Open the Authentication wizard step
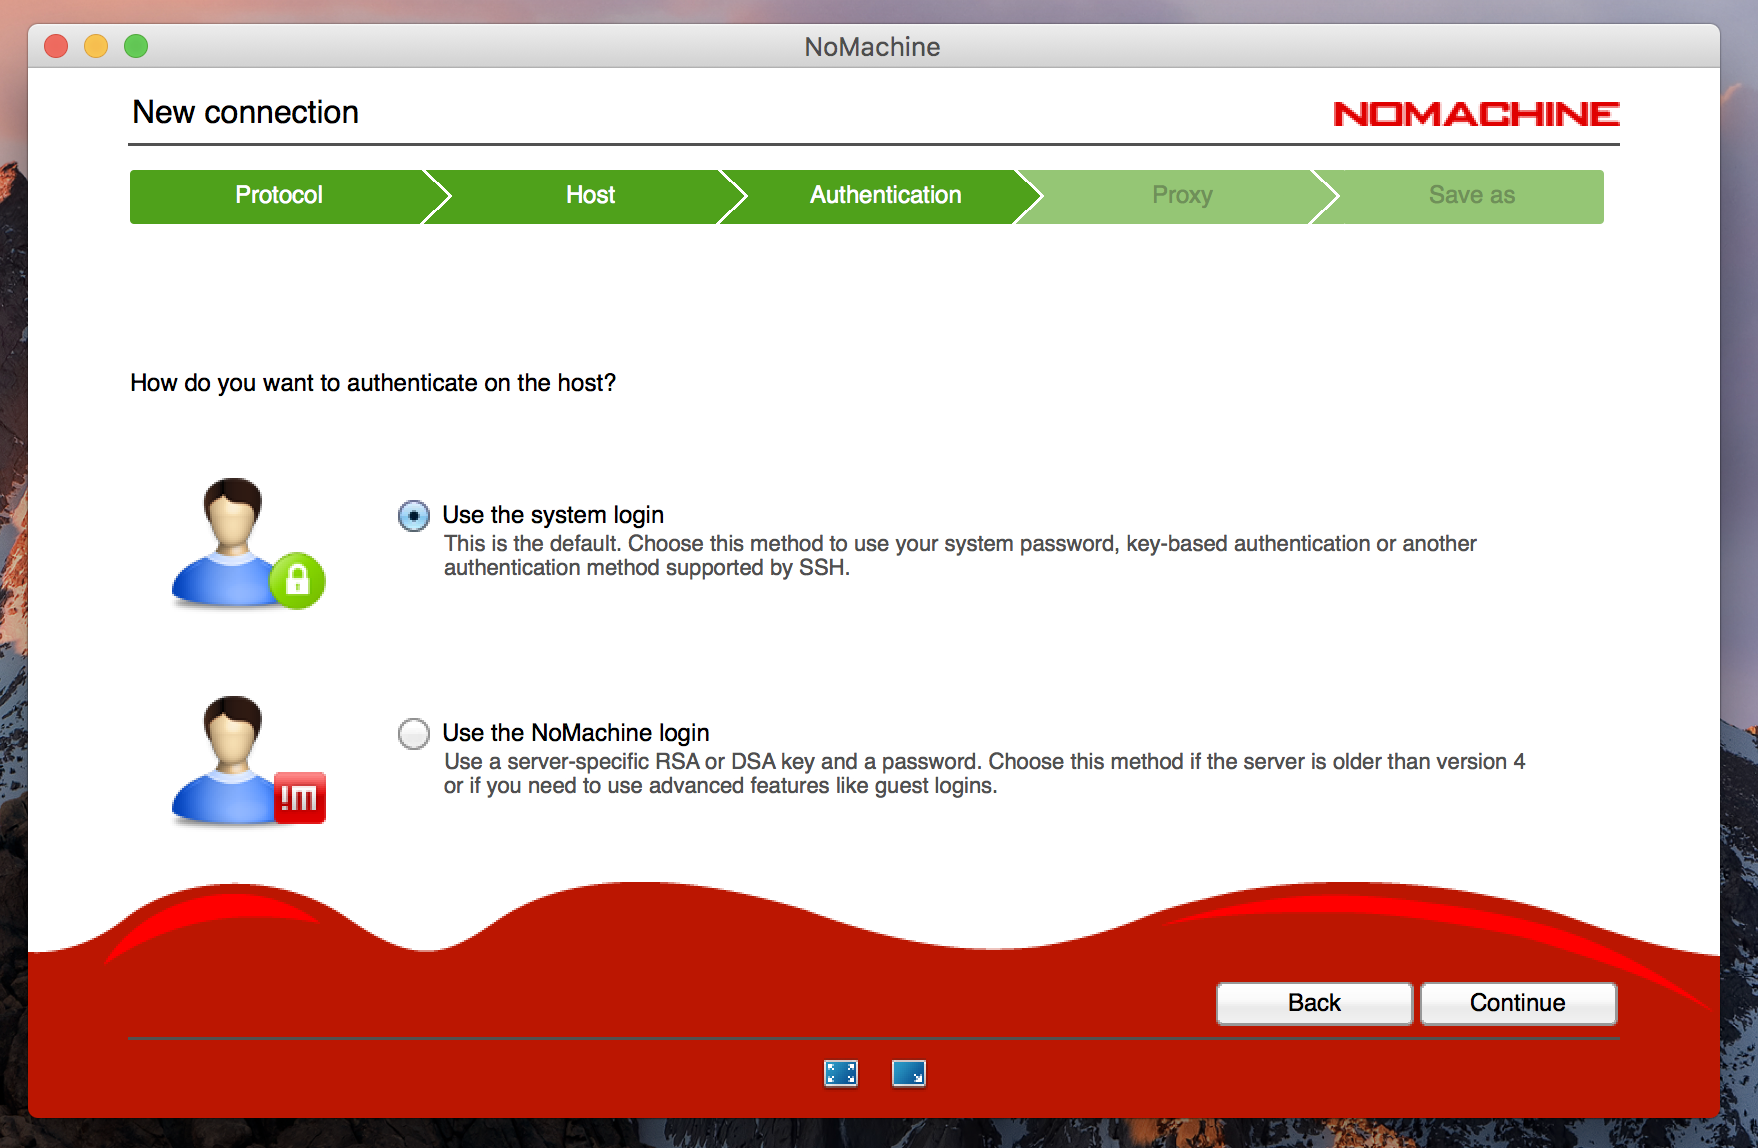The height and width of the screenshot is (1148, 1758). click(885, 196)
